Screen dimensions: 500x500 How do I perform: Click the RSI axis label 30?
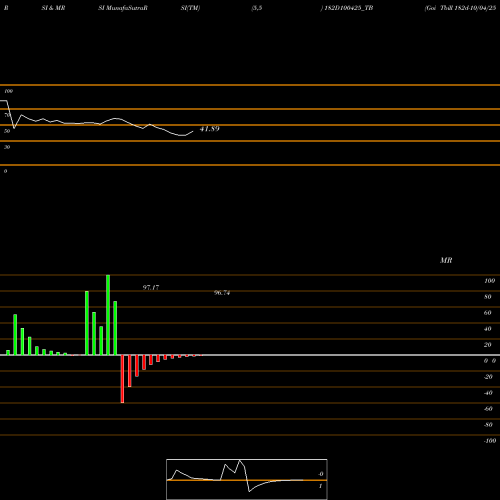coord(7,147)
